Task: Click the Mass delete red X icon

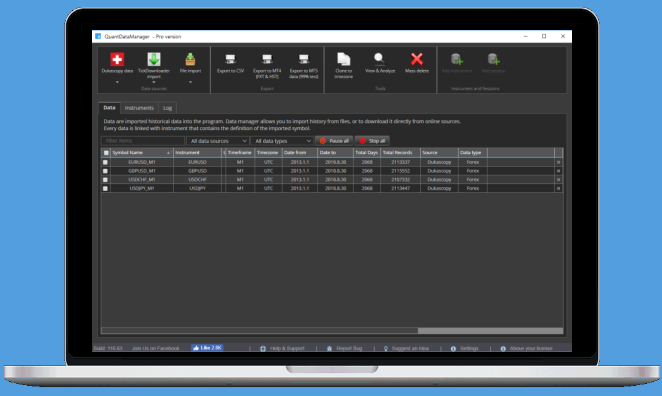Action: pyautogui.click(x=417, y=59)
